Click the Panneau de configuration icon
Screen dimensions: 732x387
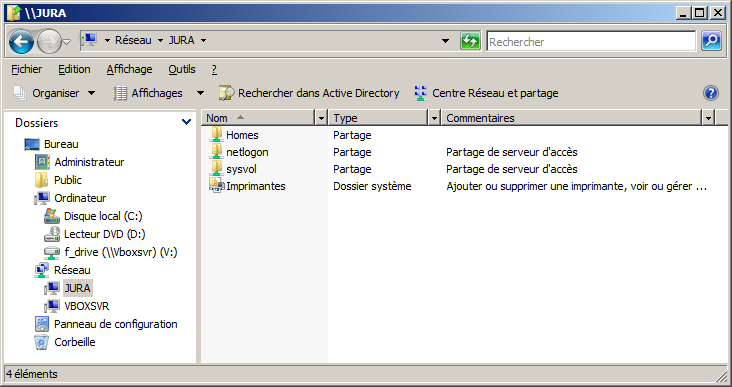(42, 324)
